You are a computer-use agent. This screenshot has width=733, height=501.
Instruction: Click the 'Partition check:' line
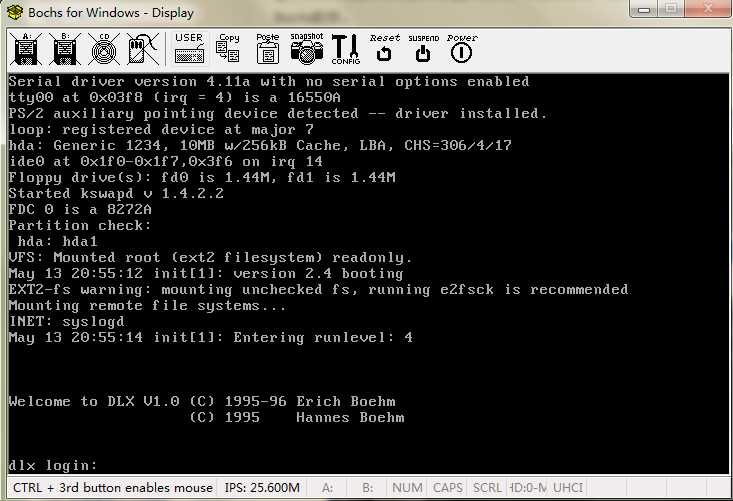(80, 226)
